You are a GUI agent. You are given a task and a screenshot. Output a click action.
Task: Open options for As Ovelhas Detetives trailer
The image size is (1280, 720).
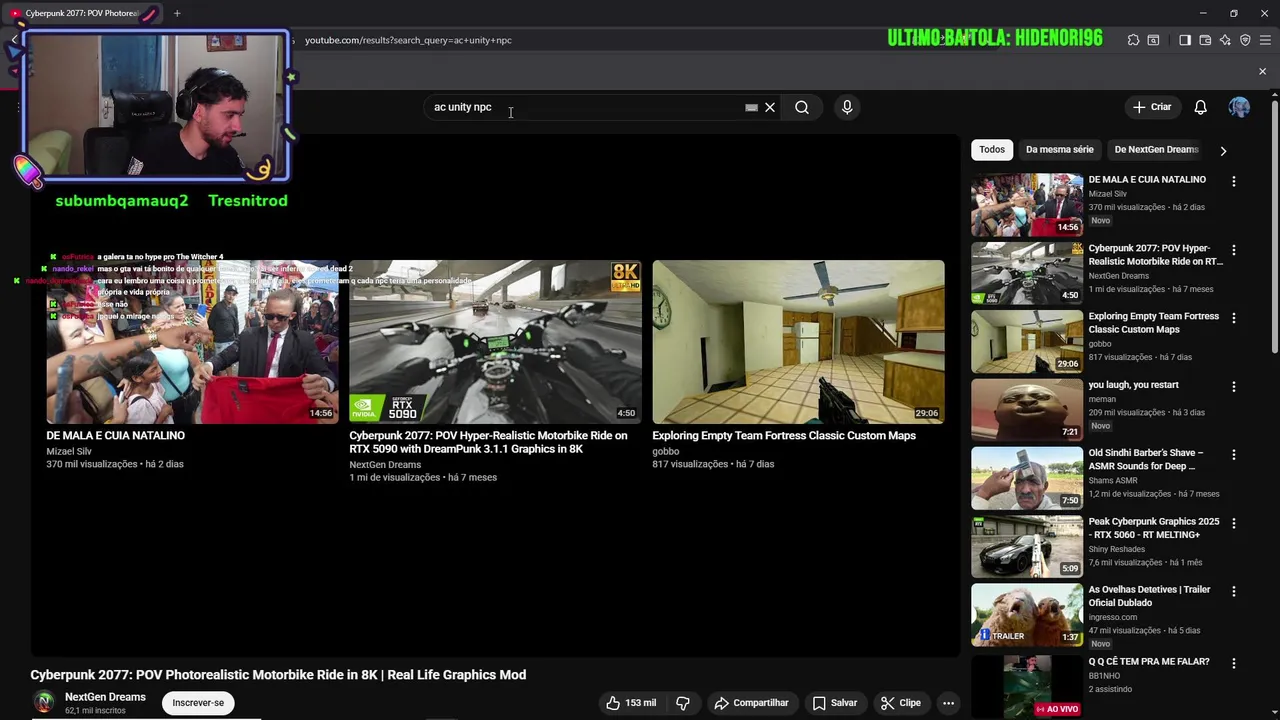(1233, 591)
